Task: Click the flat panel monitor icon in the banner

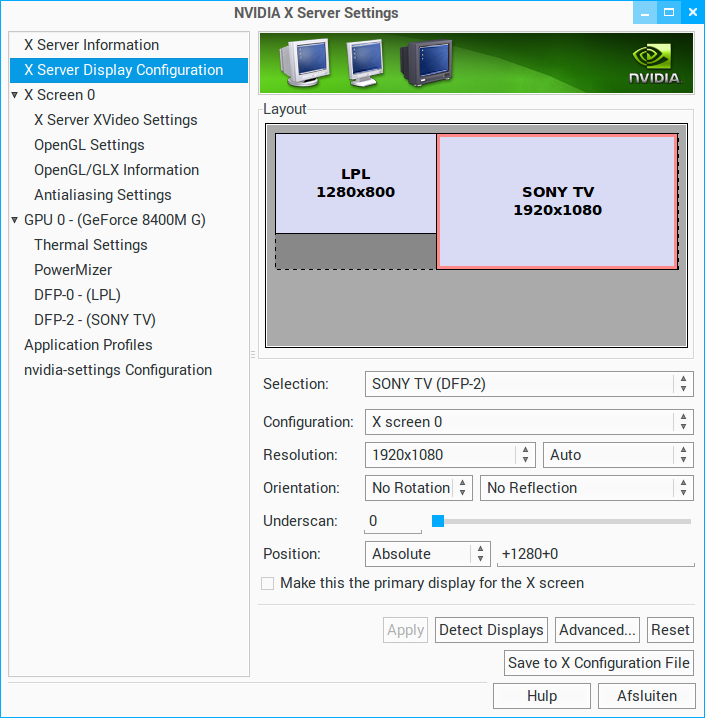Action: 365,63
